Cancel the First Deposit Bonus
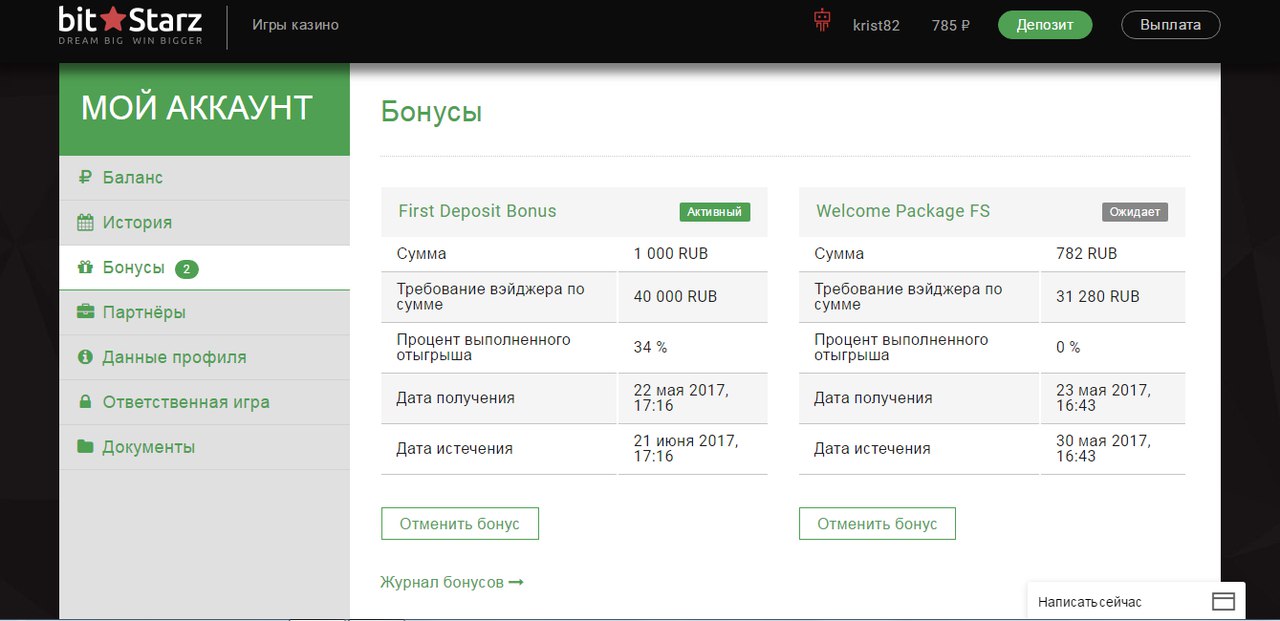 pyautogui.click(x=459, y=524)
